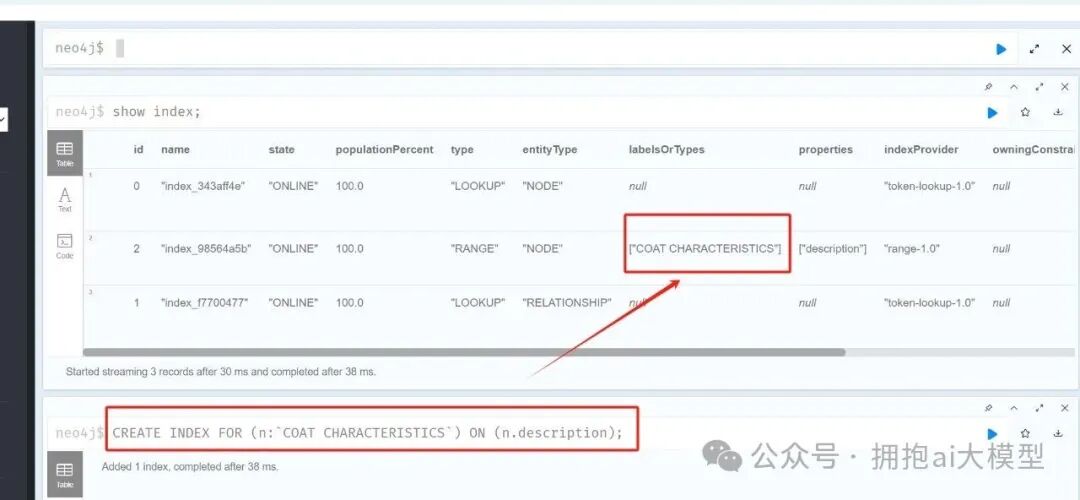Click the indexProvider column header

pyautogui.click(x=921, y=149)
